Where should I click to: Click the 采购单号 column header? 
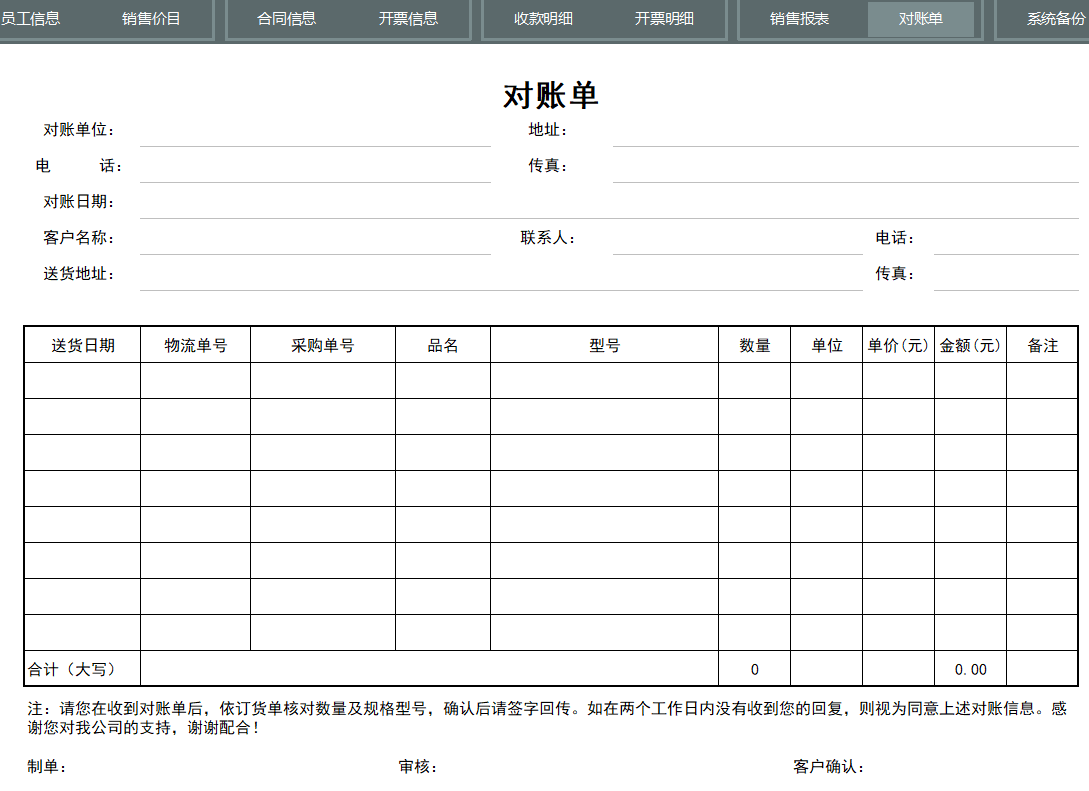point(323,345)
